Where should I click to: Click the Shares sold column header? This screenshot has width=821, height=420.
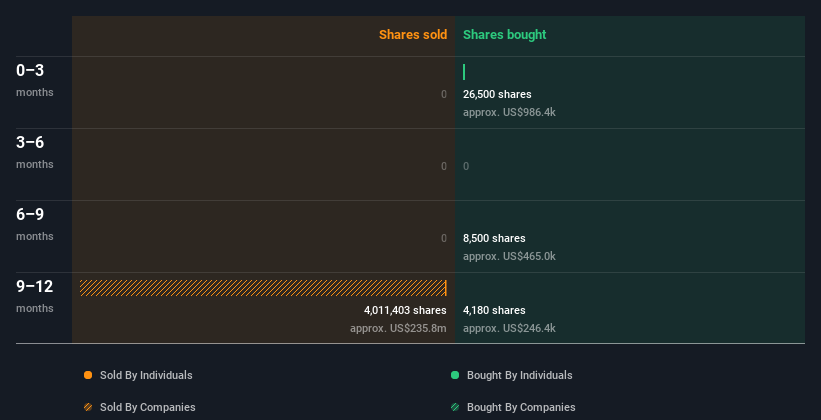tap(413, 35)
